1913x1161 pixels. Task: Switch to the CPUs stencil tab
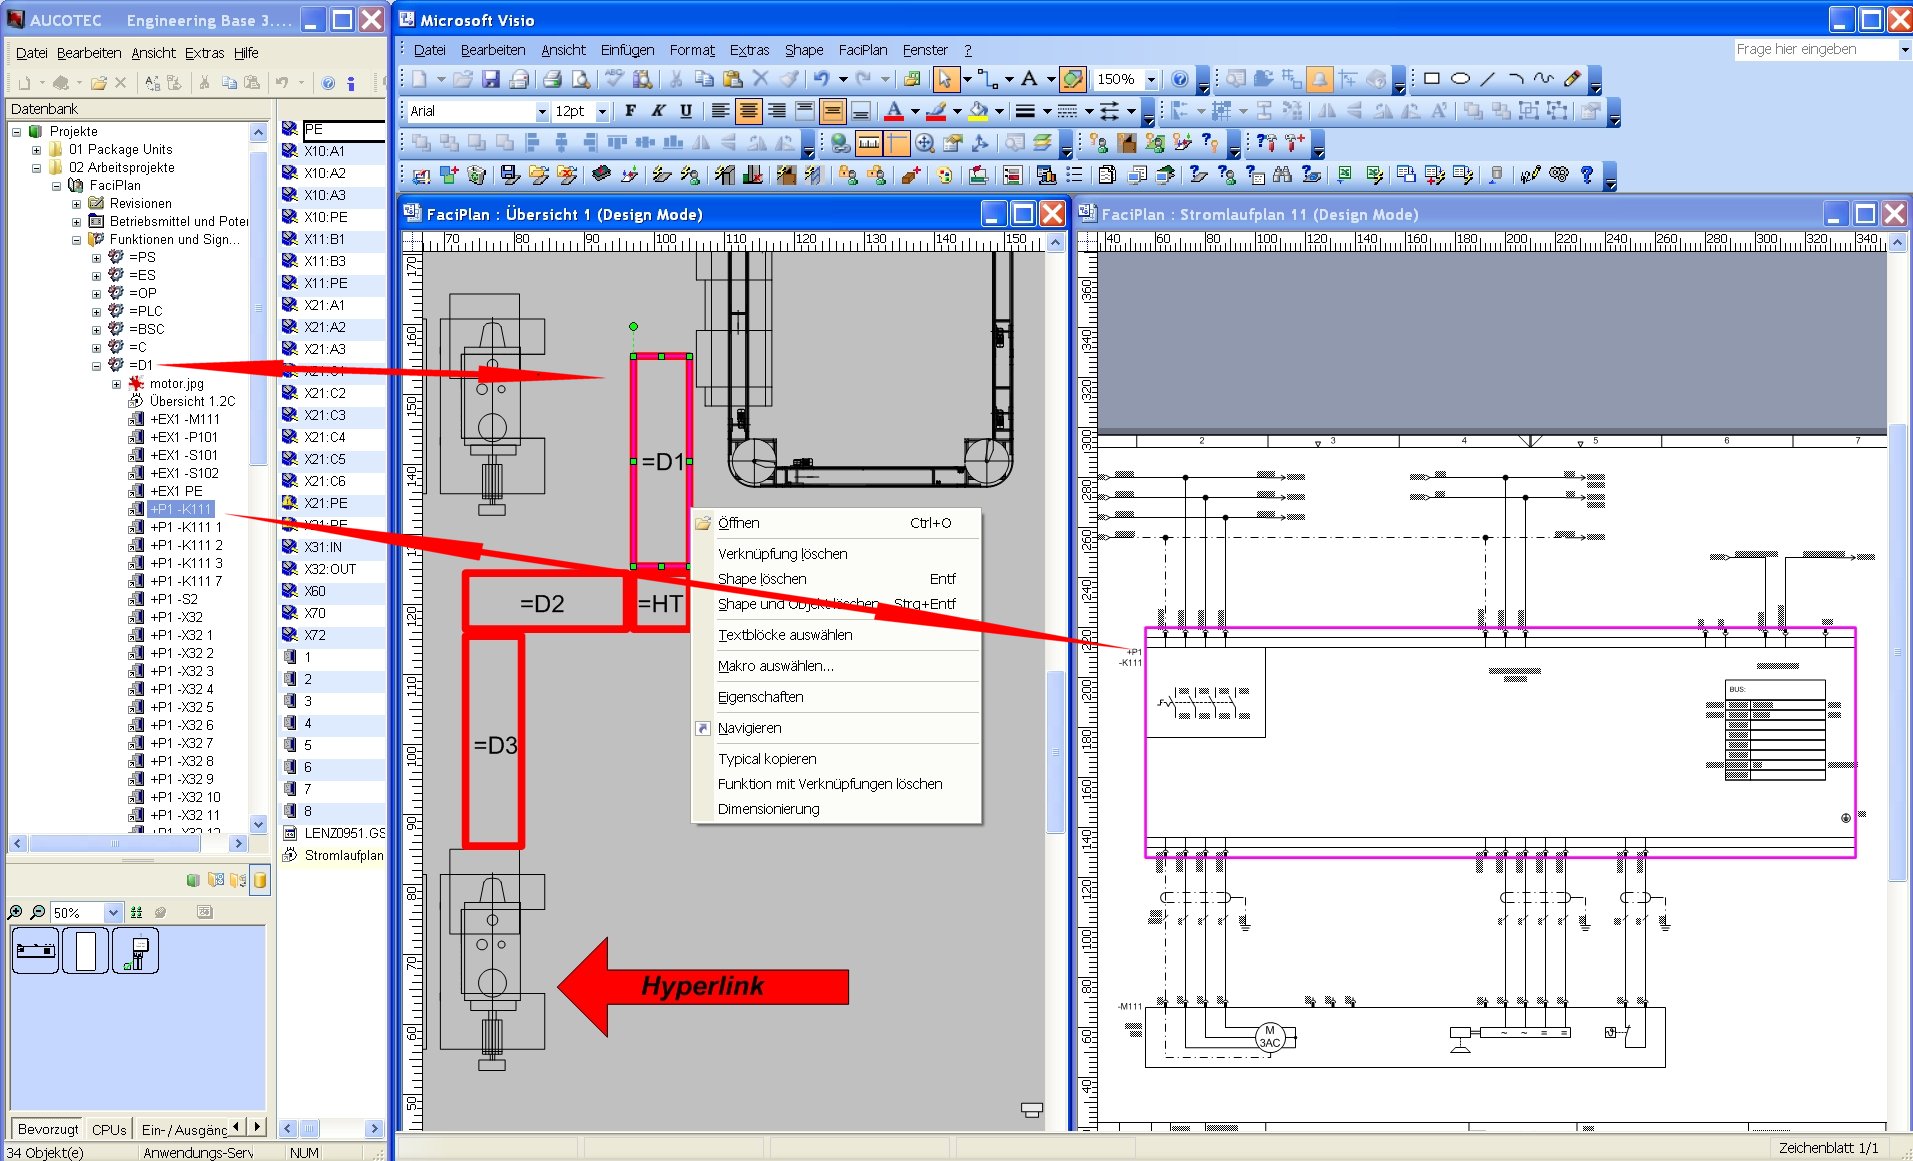pos(109,1129)
